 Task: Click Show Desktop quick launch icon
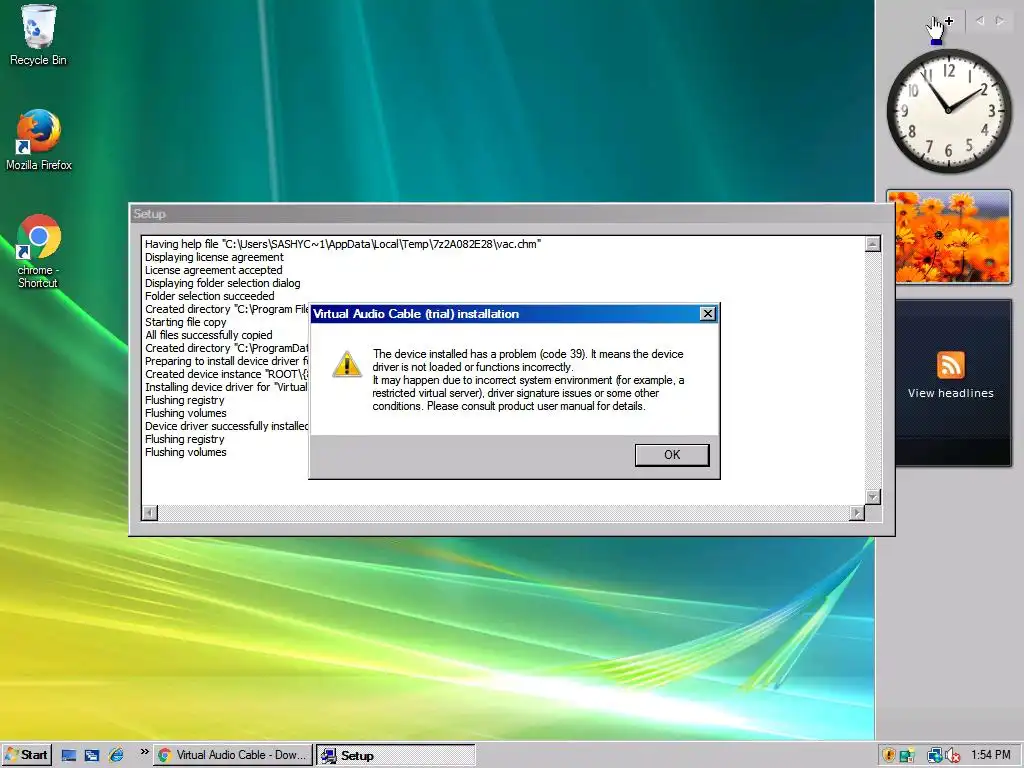pyautogui.click(x=69, y=756)
